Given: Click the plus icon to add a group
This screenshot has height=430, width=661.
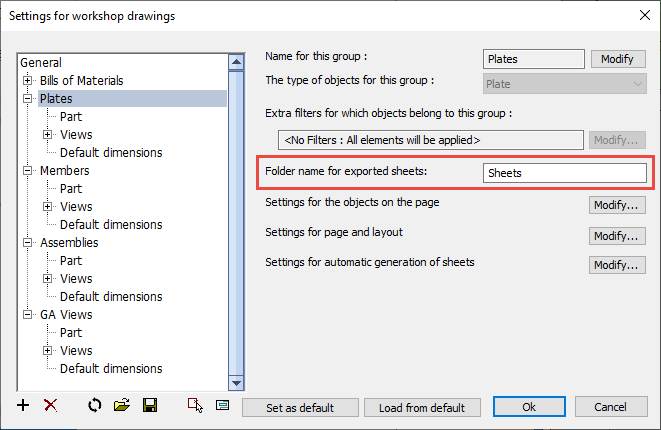Looking at the screenshot, I should (x=24, y=406).
